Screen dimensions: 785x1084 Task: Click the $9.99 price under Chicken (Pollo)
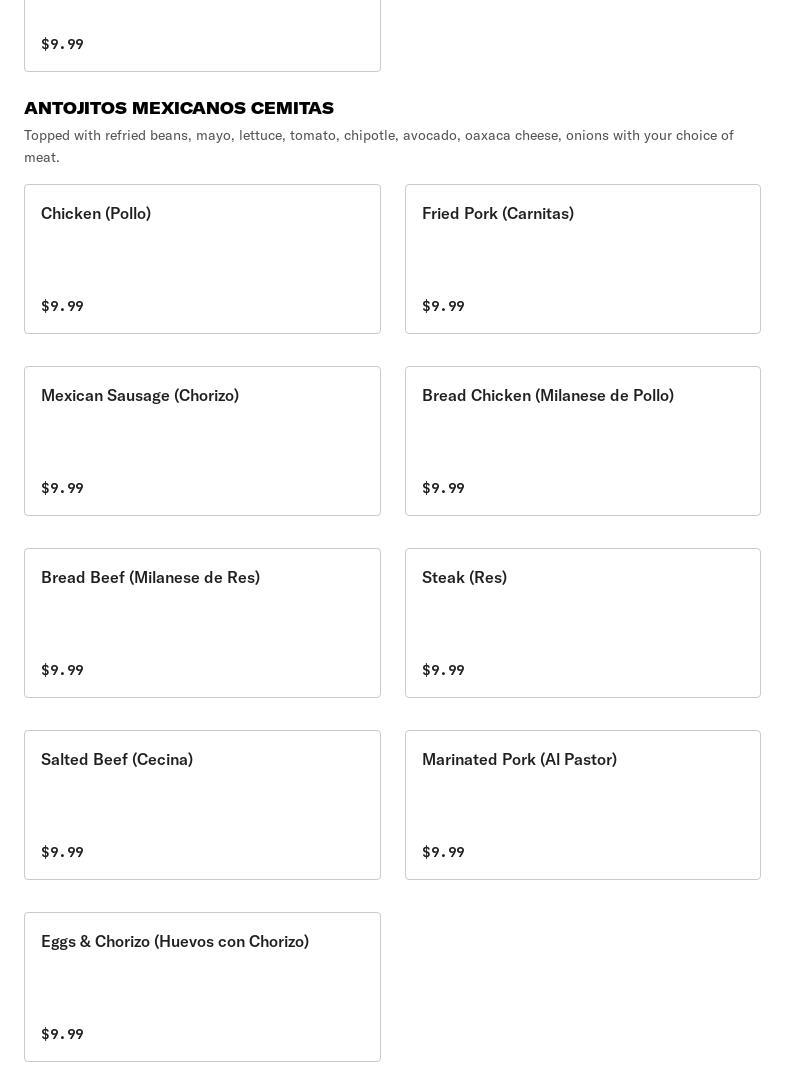(62, 306)
